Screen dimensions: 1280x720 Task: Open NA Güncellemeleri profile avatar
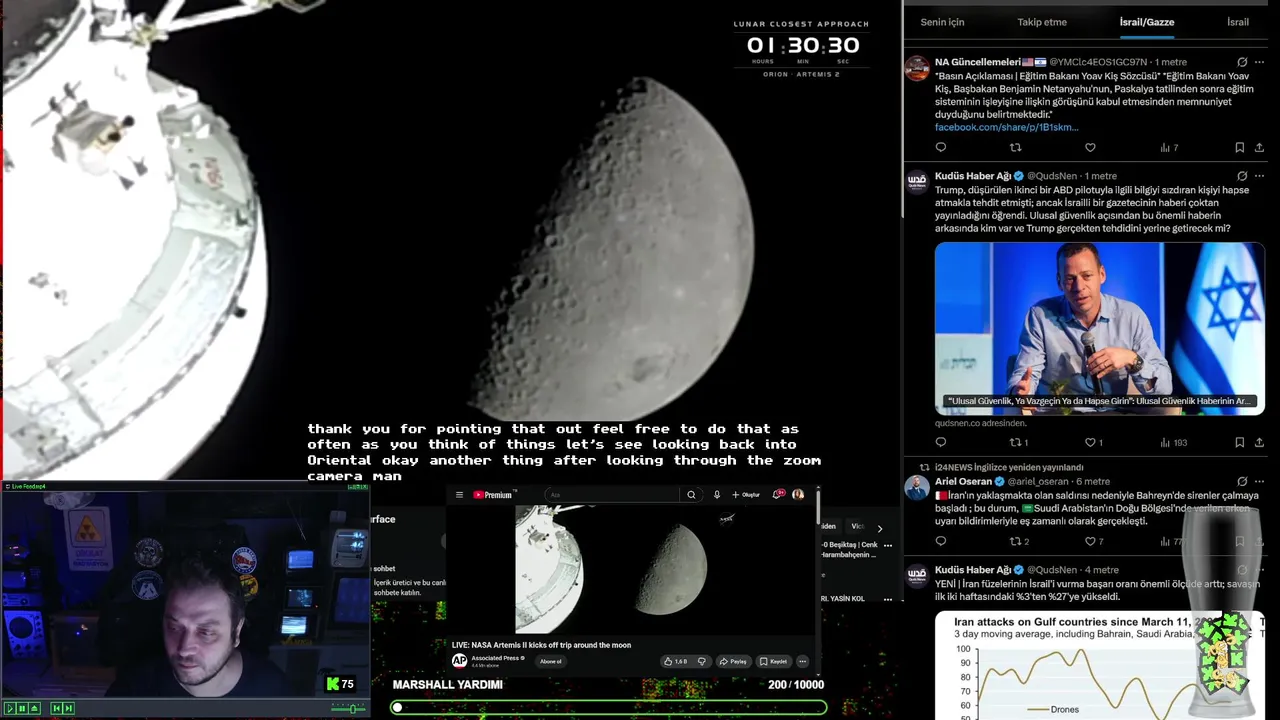coord(917,68)
